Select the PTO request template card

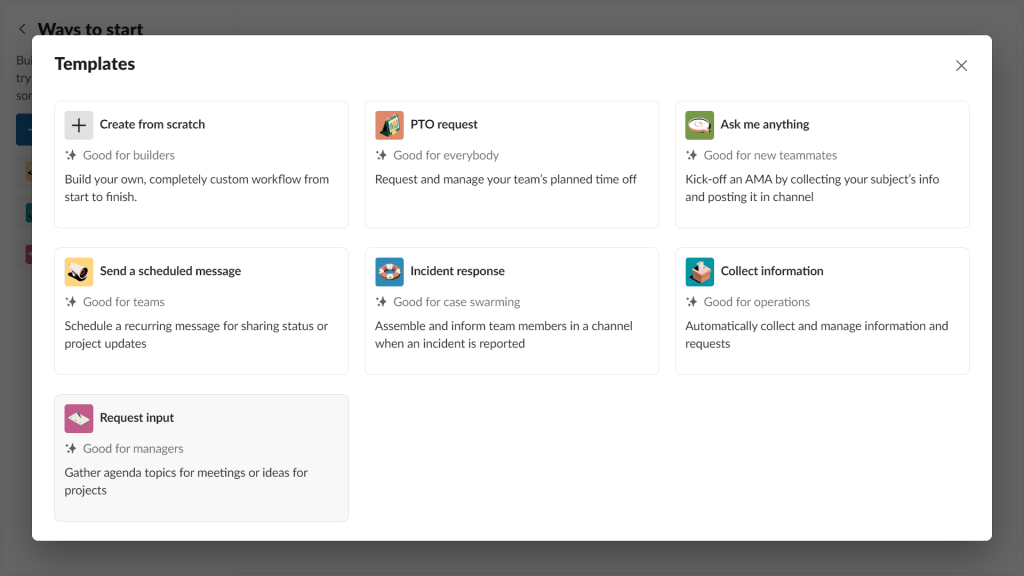point(511,164)
